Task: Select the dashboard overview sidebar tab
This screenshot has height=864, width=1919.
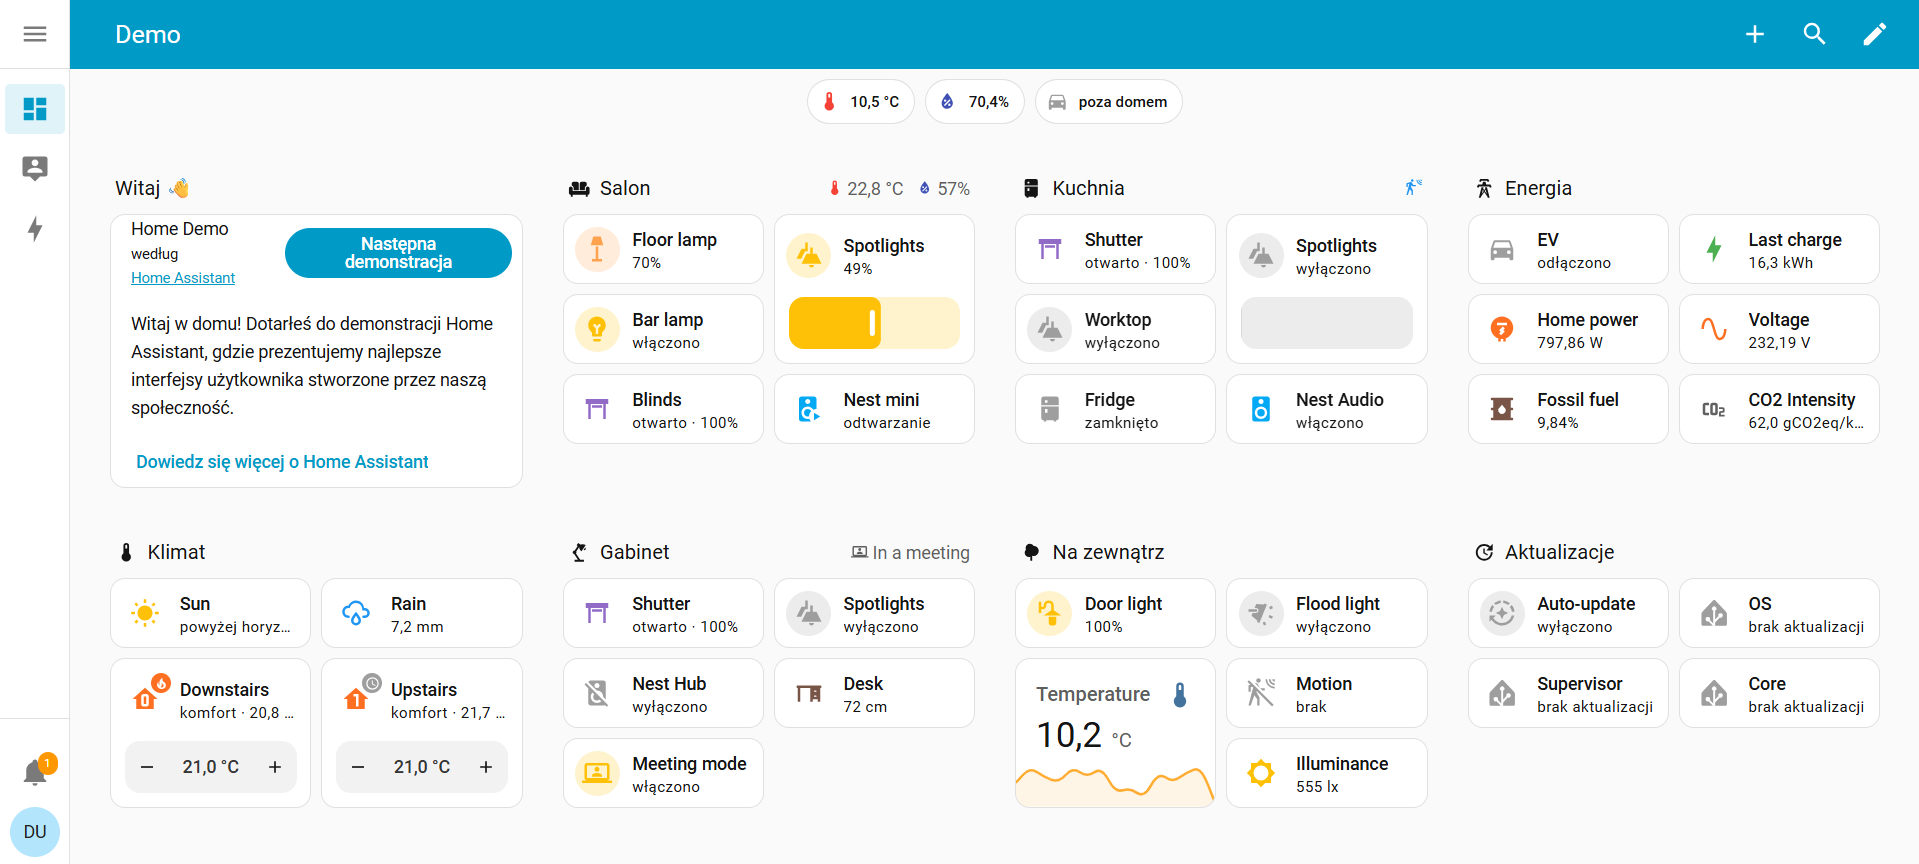Action: (x=35, y=109)
